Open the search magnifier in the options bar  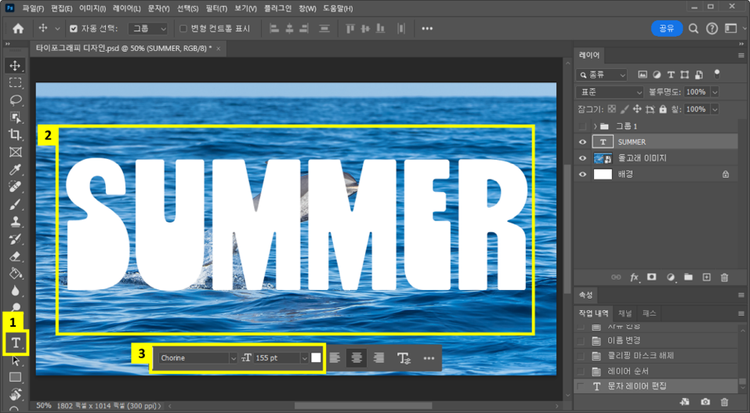pyautogui.click(x=693, y=29)
